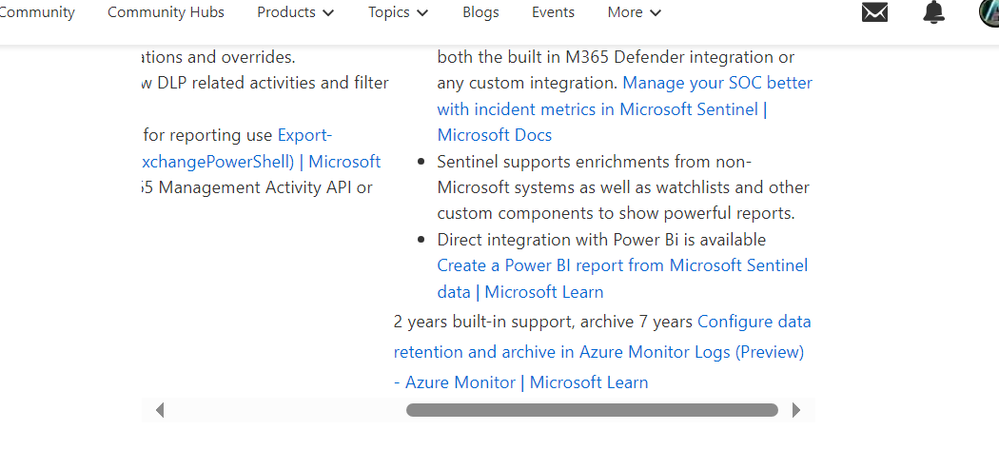999x450 pixels.
Task: Click the horizontal scrollbar thumb
Action: click(591, 410)
